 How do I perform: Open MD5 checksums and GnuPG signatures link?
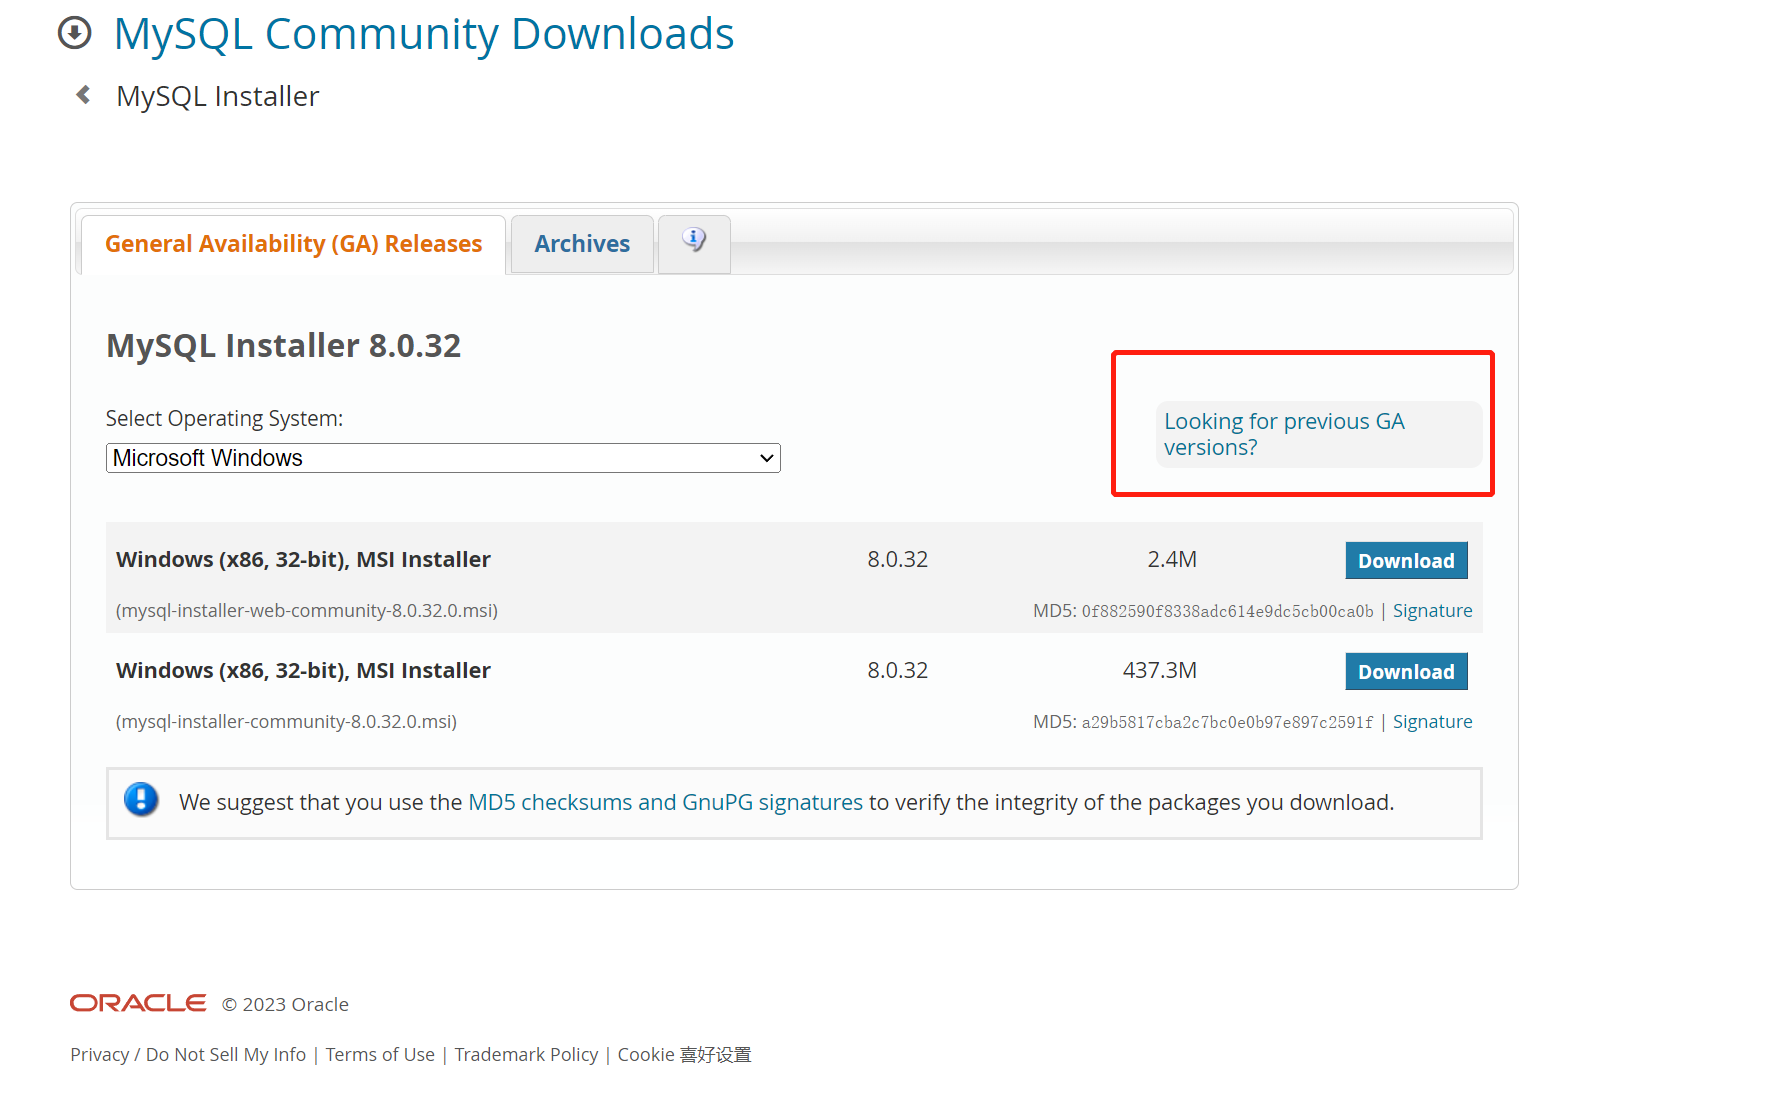click(665, 803)
